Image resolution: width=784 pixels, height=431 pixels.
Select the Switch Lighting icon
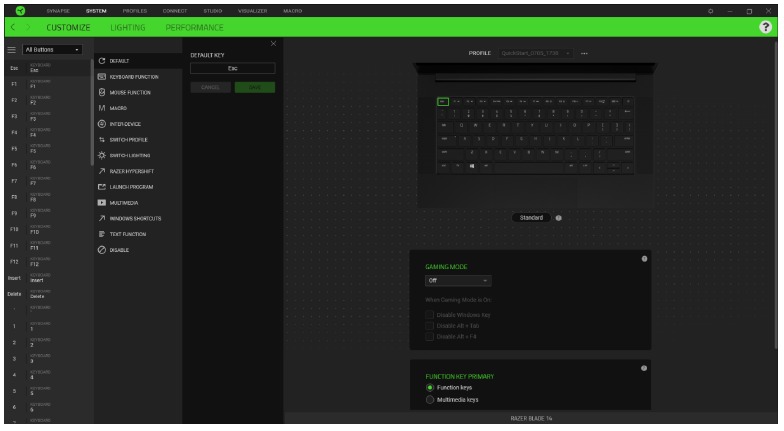click(102, 155)
